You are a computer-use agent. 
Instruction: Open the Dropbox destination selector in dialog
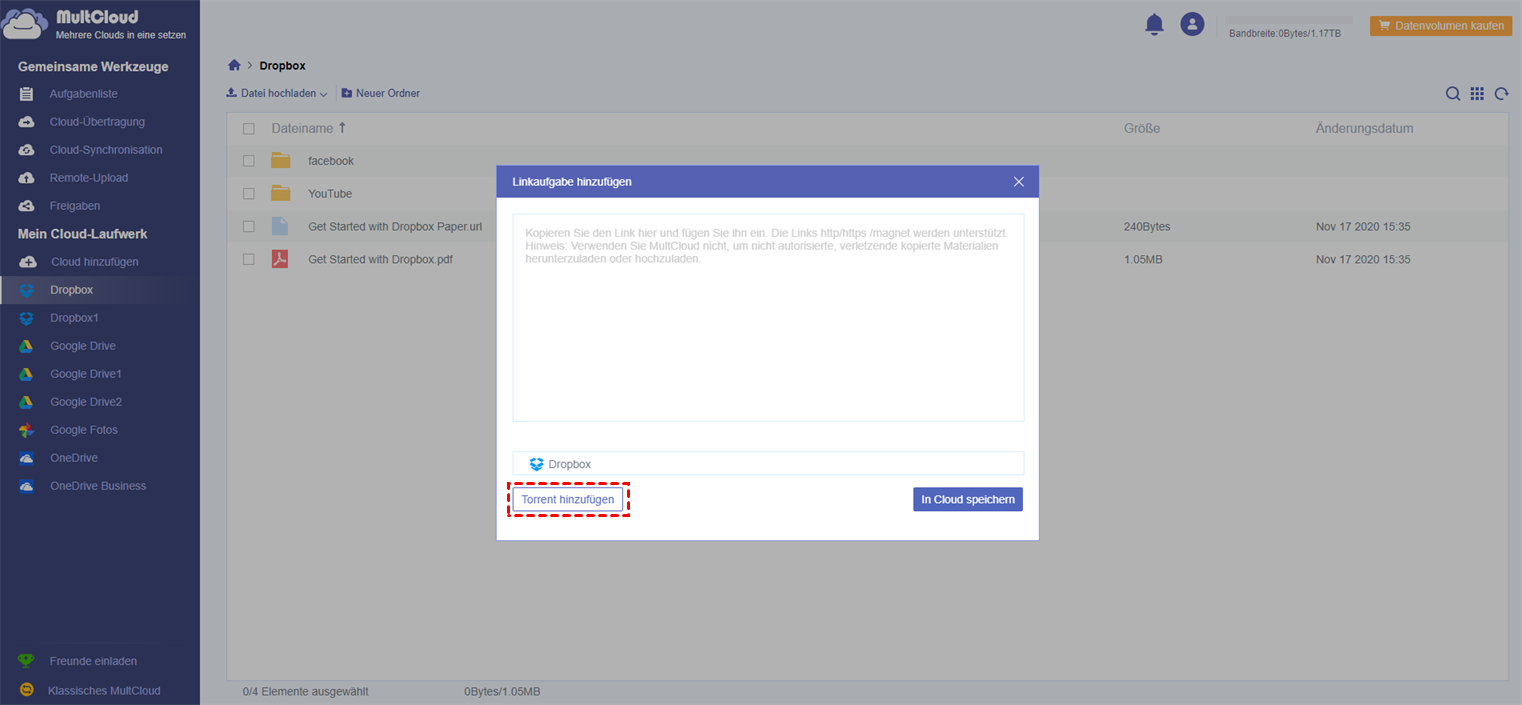pyautogui.click(x=768, y=464)
